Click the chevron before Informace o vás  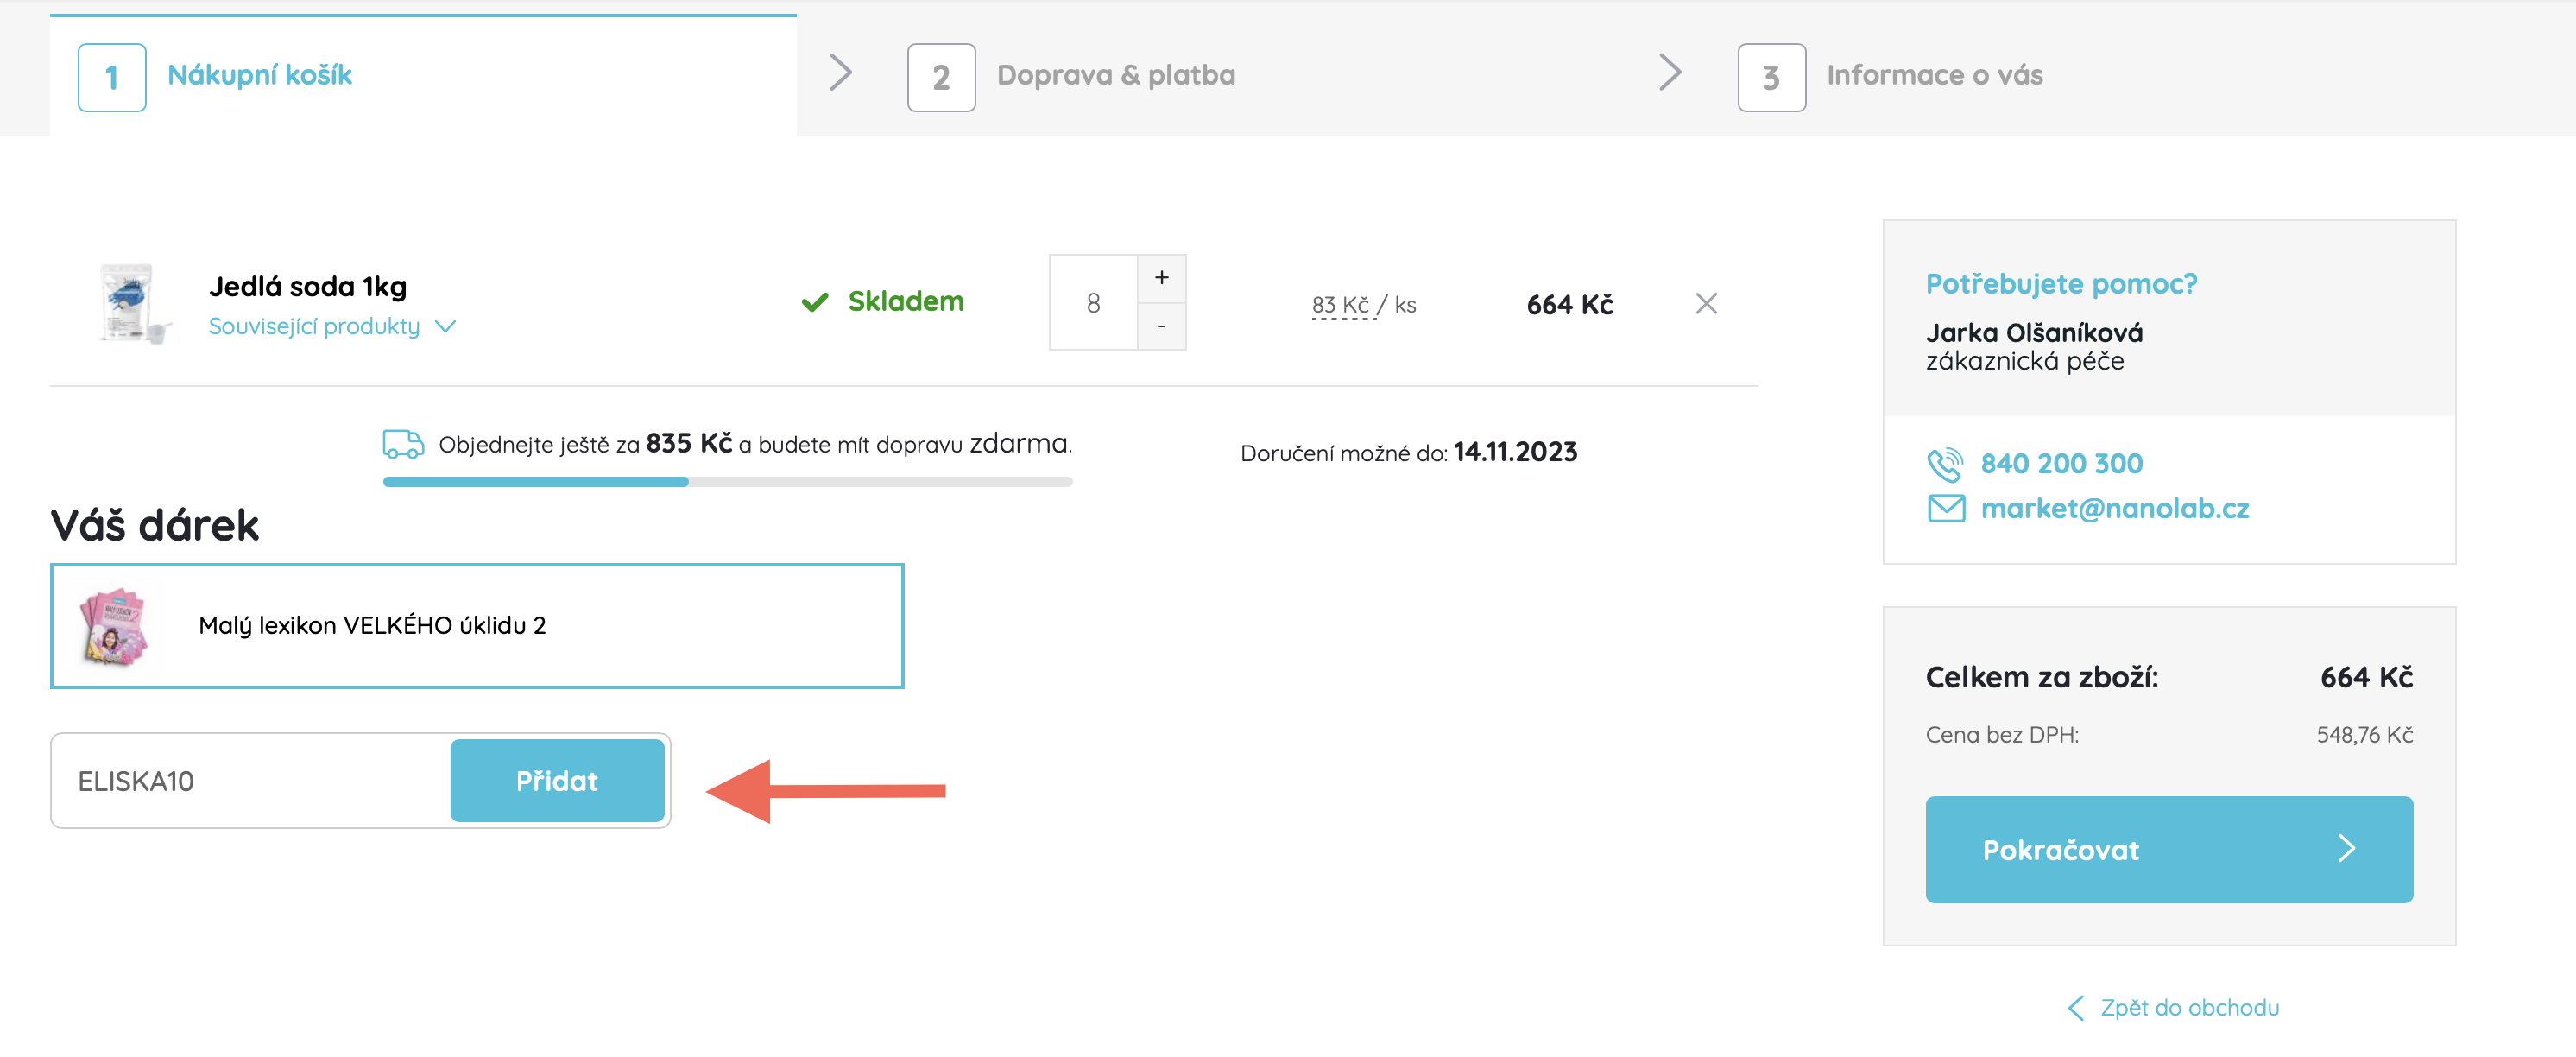click(1670, 72)
